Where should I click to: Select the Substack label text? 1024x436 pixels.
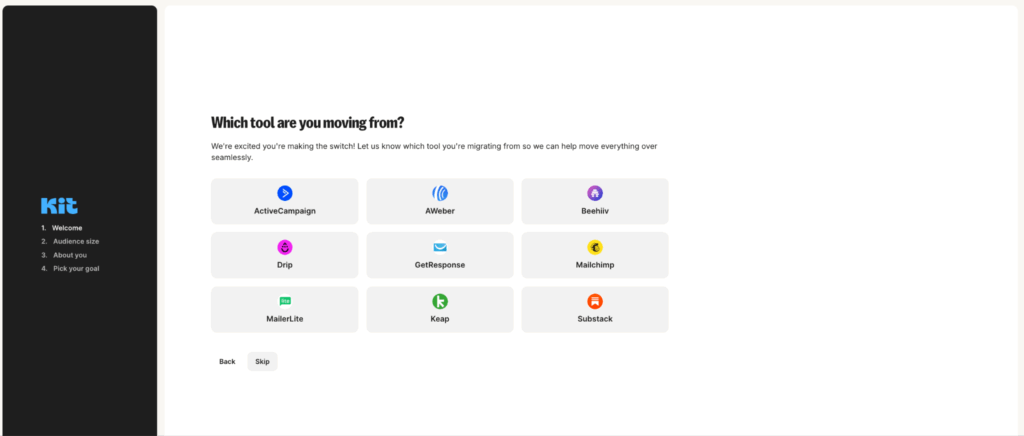point(595,319)
